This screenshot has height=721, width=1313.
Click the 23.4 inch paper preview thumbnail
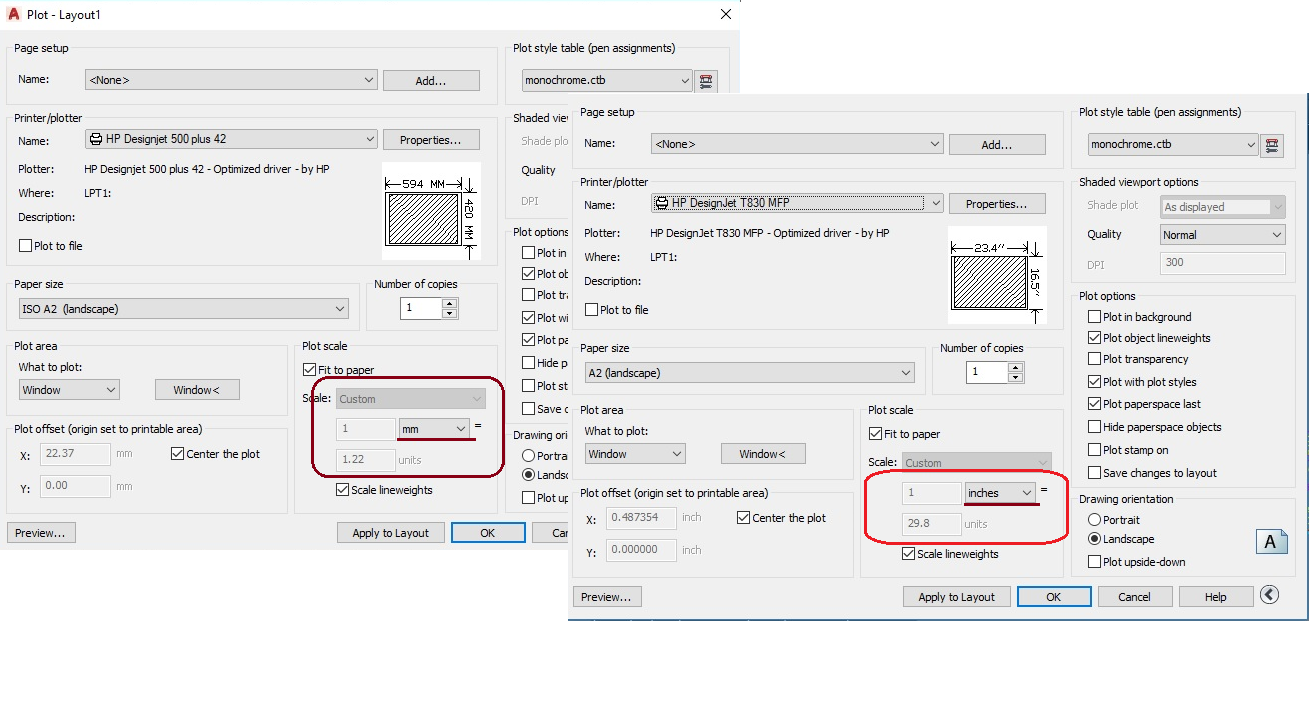pyautogui.click(x=996, y=275)
